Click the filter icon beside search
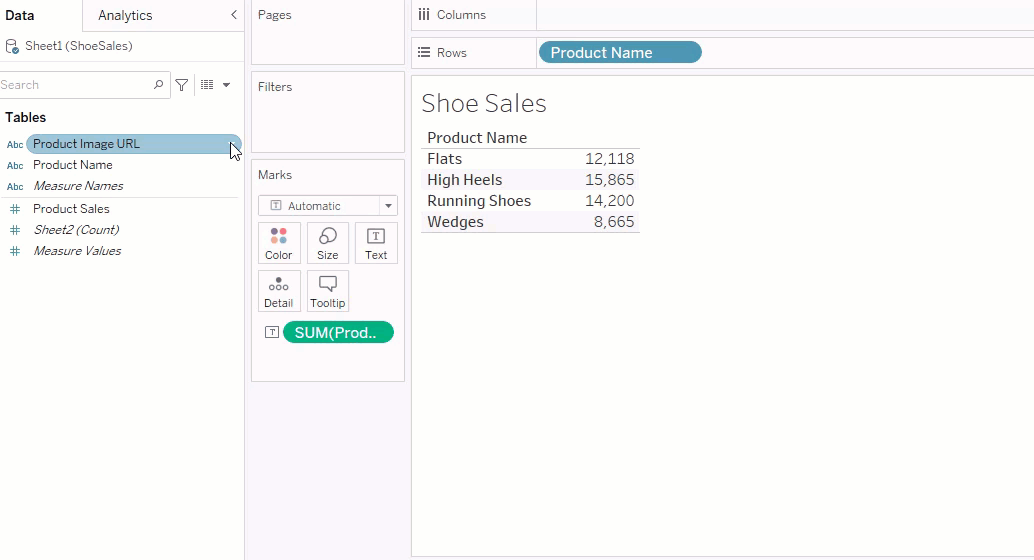1034x560 pixels. pyautogui.click(x=182, y=85)
